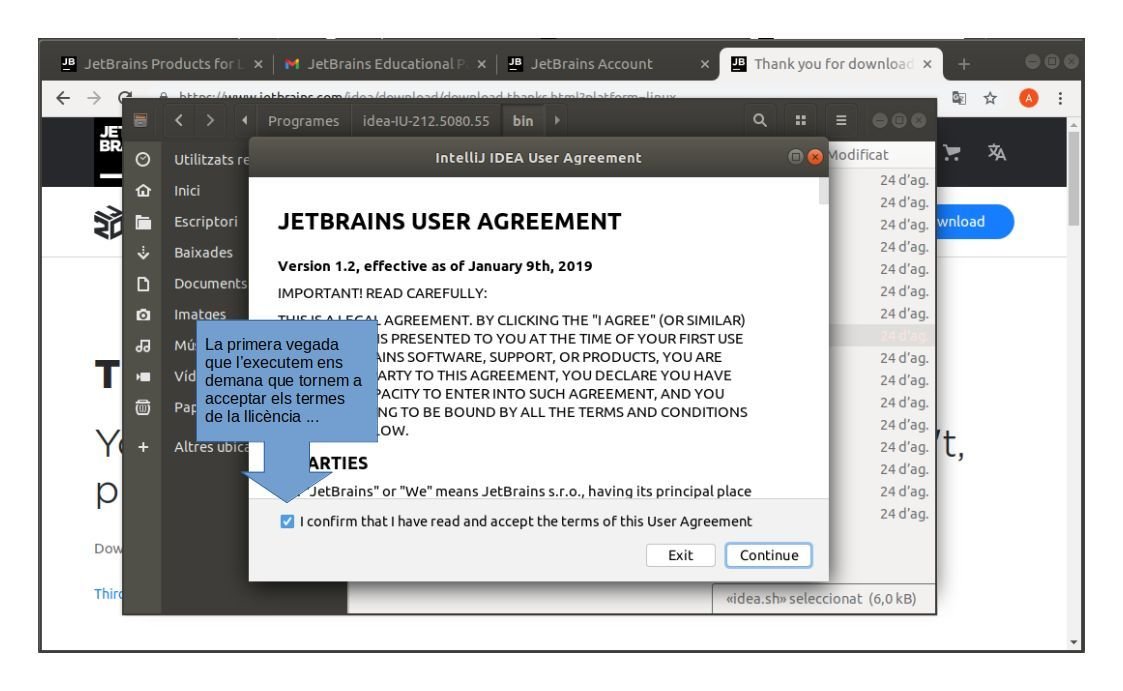This screenshot has width=1123, height=691.
Task: Bookmark this page with star icon
Action: pyautogui.click(x=990, y=98)
